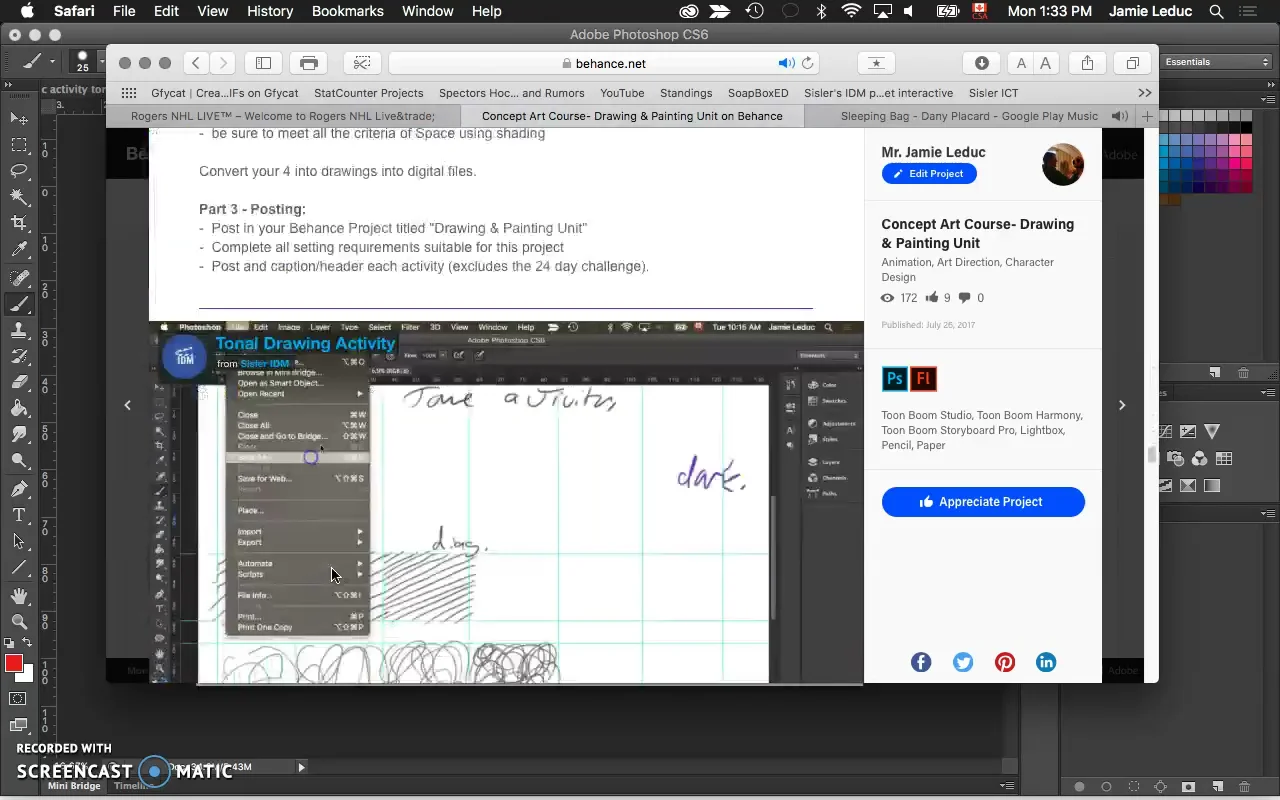Image resolution: width=1280 pixels, height=800 pixels.
Task: Select the Hand tool
Action: coord(19,596)
